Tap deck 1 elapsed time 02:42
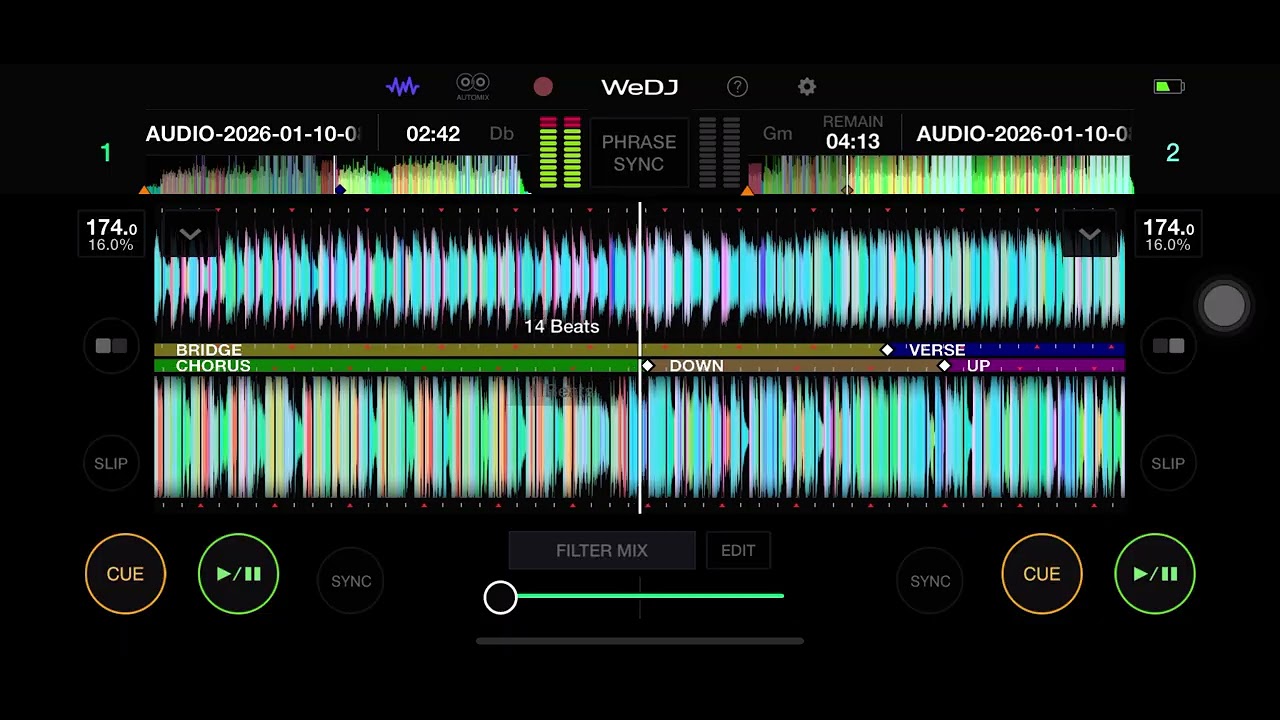This screenshot has width=1280, height=720. point(433,134)
